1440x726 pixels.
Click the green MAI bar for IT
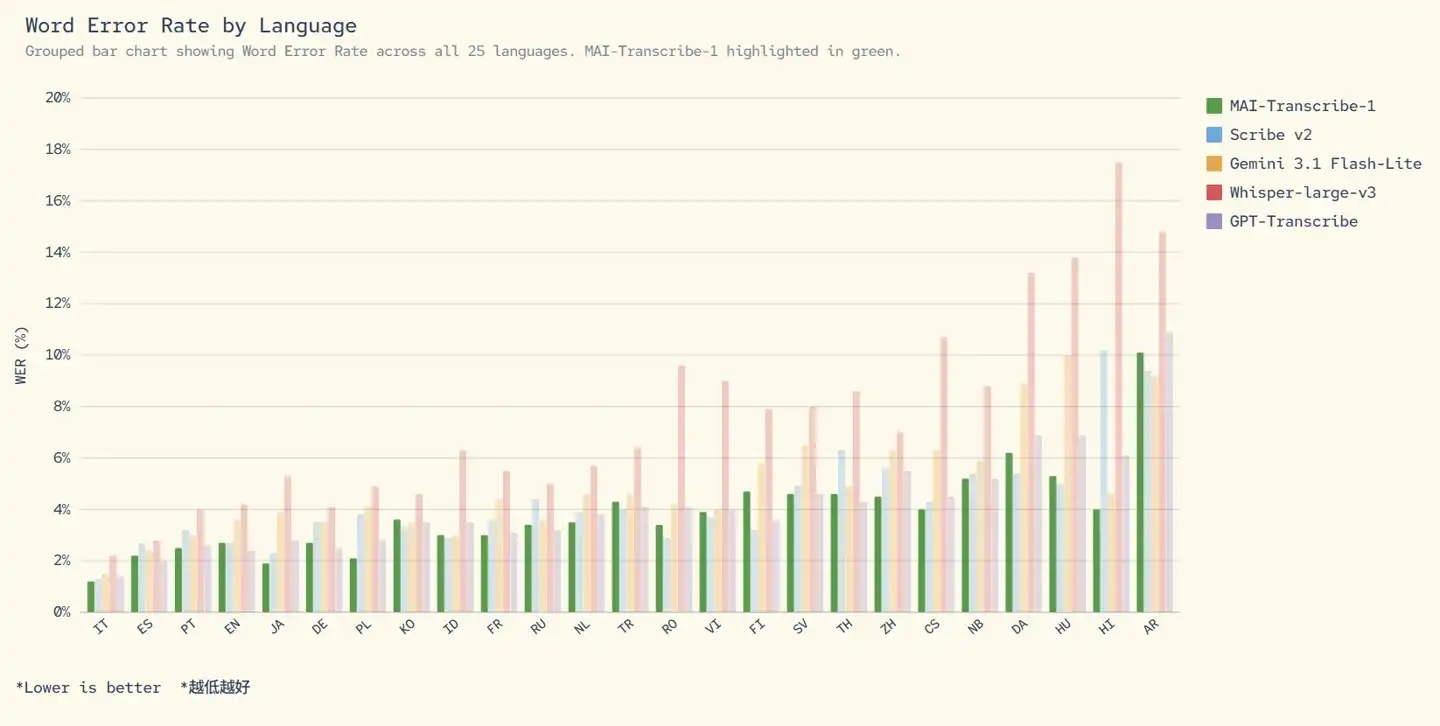[91, 597]
